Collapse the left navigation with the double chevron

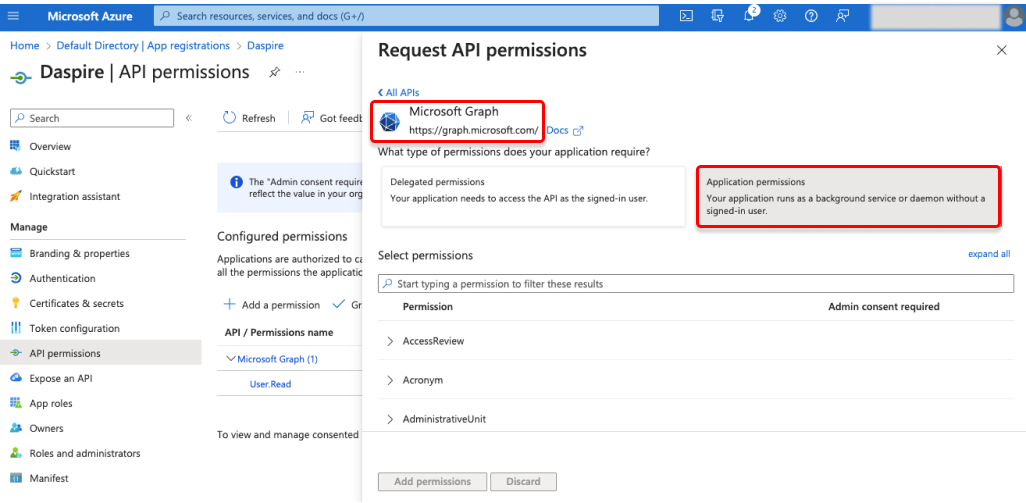pos(188,118)
